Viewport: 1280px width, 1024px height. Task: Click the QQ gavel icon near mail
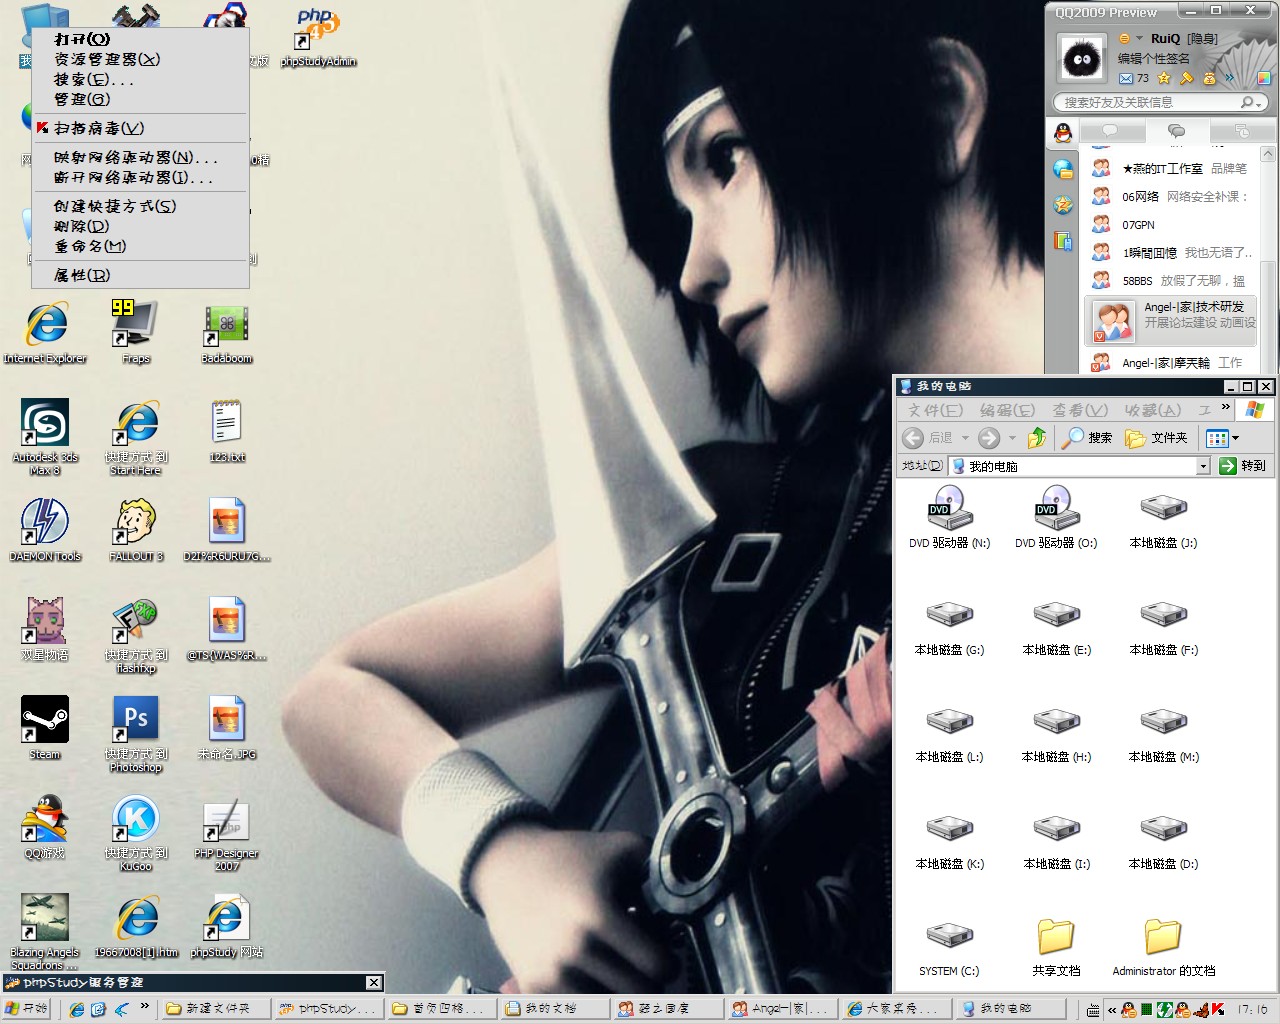coord(1186,78)
